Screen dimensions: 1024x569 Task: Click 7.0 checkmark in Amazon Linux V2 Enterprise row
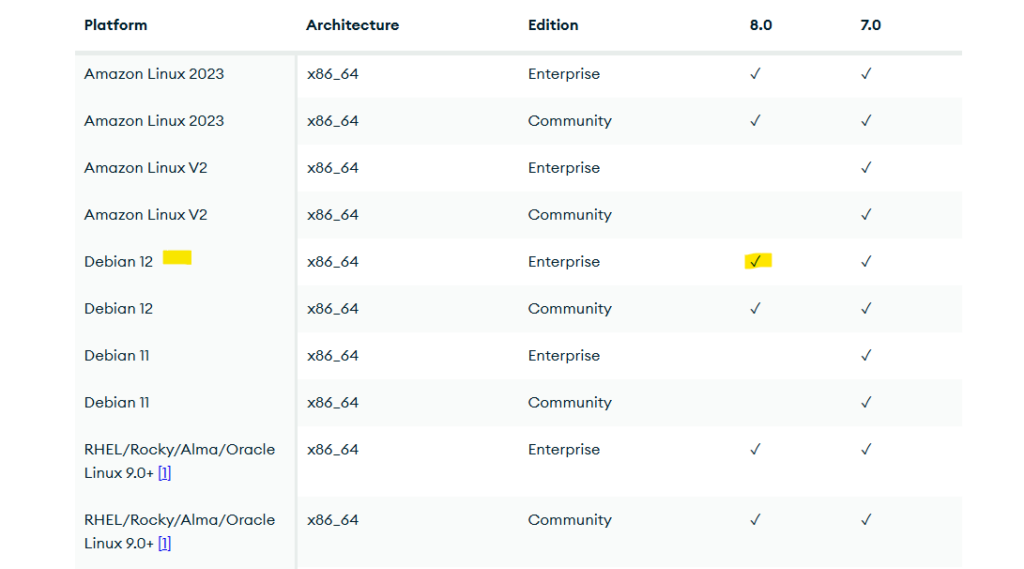pos(866,167)
